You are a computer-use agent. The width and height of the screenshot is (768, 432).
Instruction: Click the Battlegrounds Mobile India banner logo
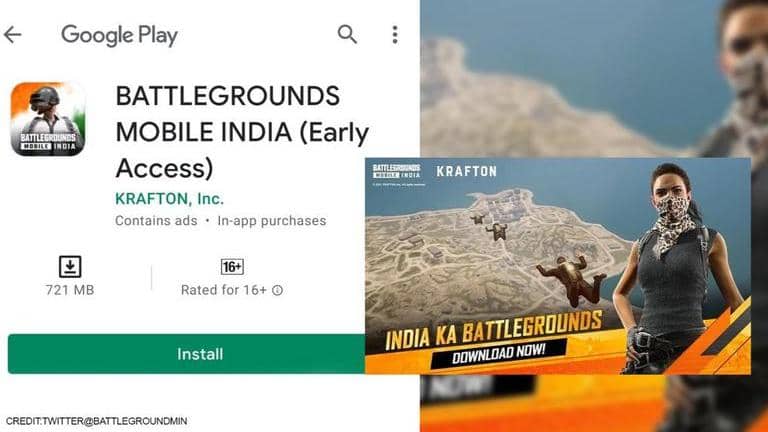pos(397,171)
